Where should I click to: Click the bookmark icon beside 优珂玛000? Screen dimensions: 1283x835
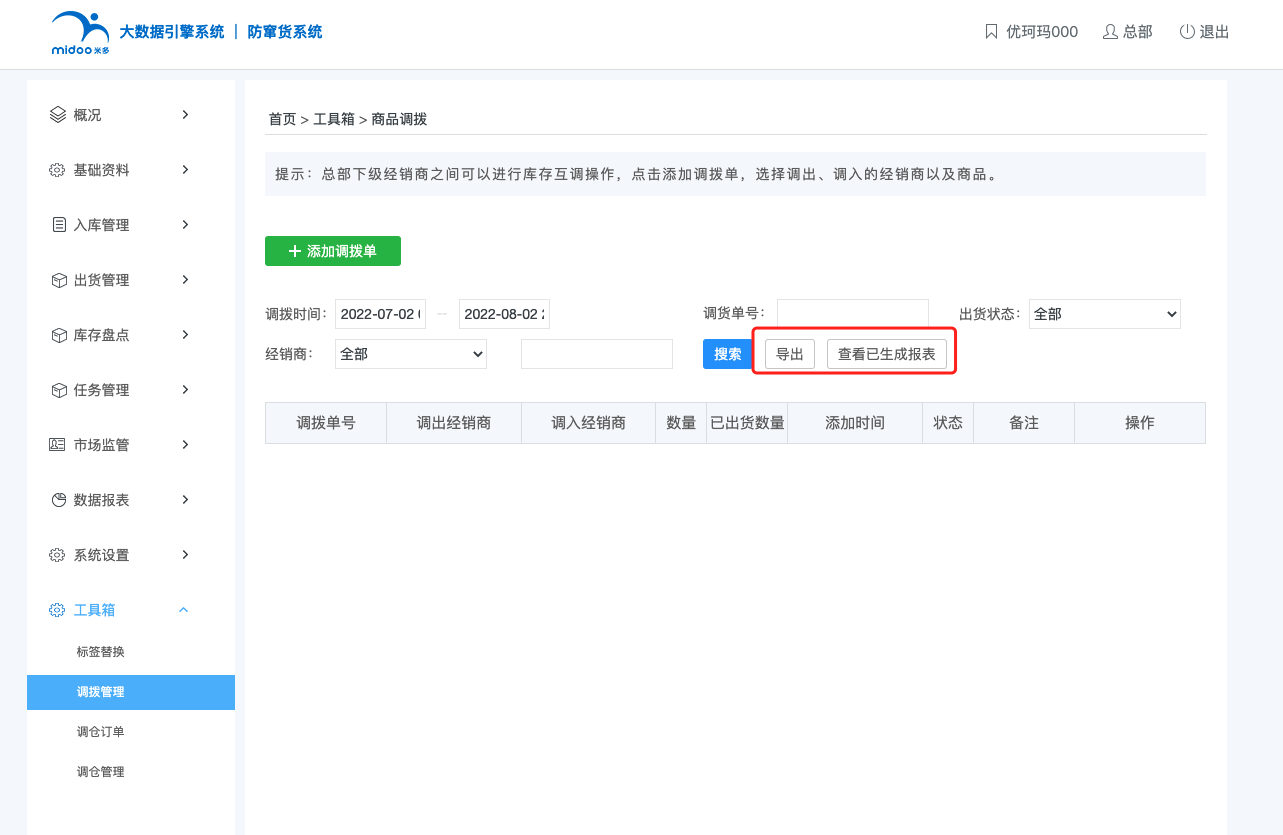(x=991, y=32)
